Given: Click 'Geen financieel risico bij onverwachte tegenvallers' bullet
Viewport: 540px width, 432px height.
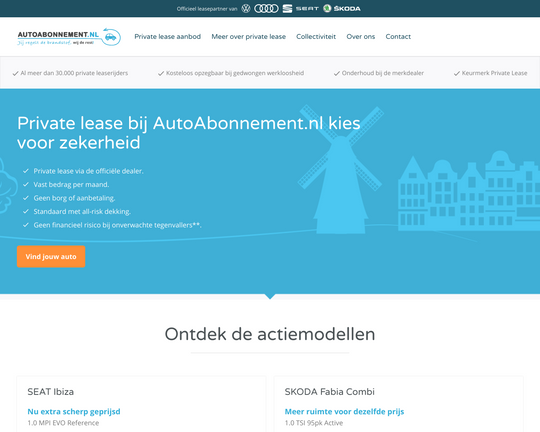Looking at the screenshot, I should point(117,225).
